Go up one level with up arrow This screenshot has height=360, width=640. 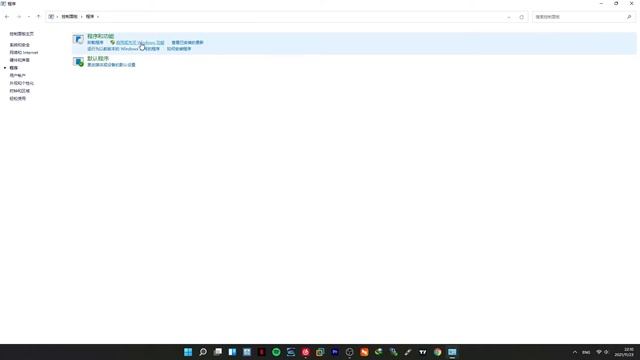(38, 17)
